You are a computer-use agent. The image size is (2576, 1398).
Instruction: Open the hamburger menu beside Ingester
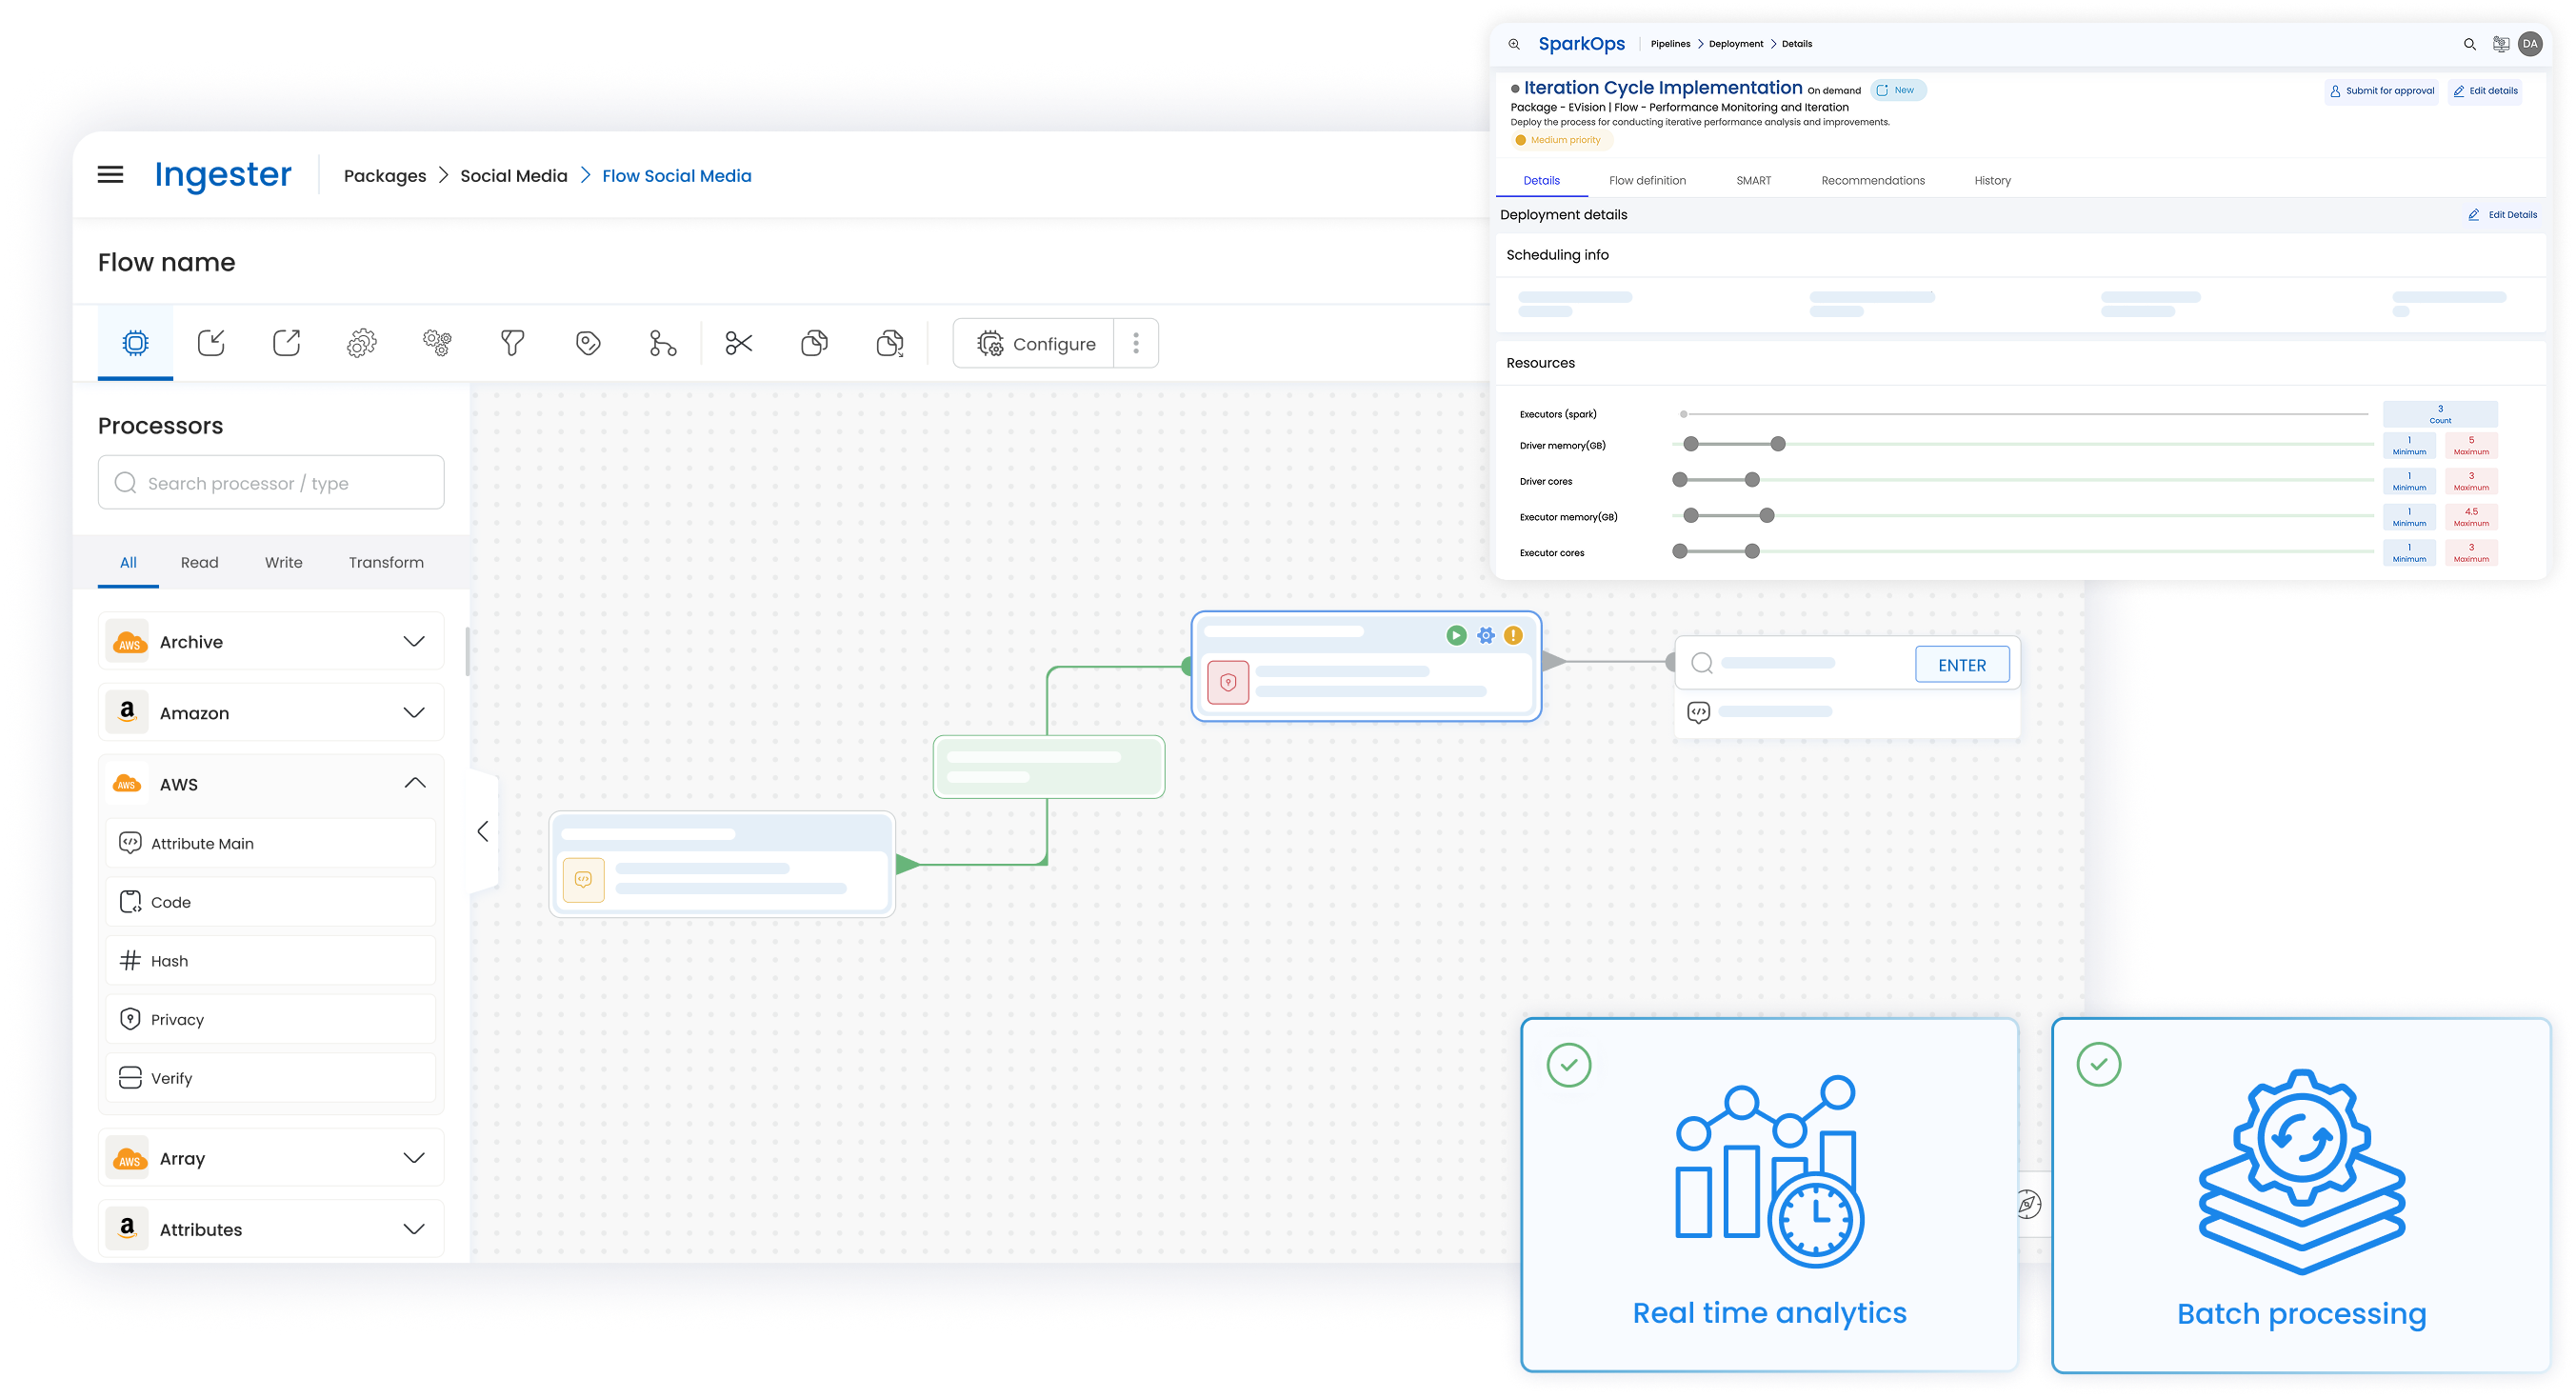pyautogui.click(x=110, y=175)
